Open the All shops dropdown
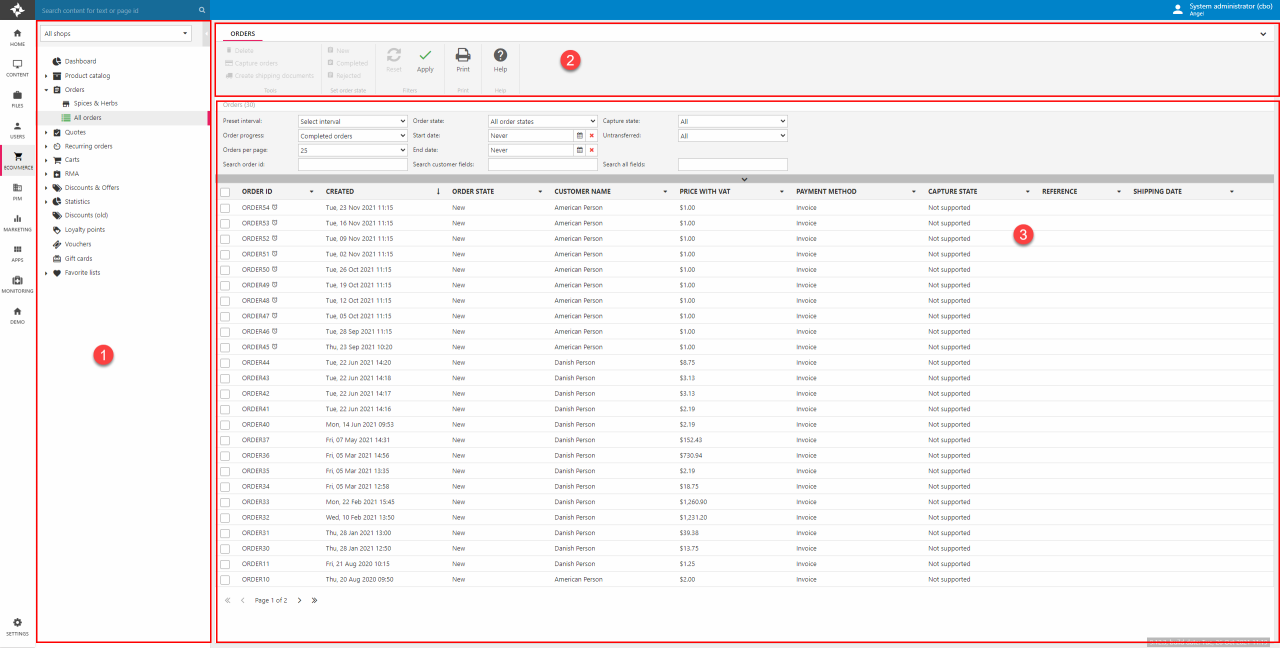 [116, 34]
